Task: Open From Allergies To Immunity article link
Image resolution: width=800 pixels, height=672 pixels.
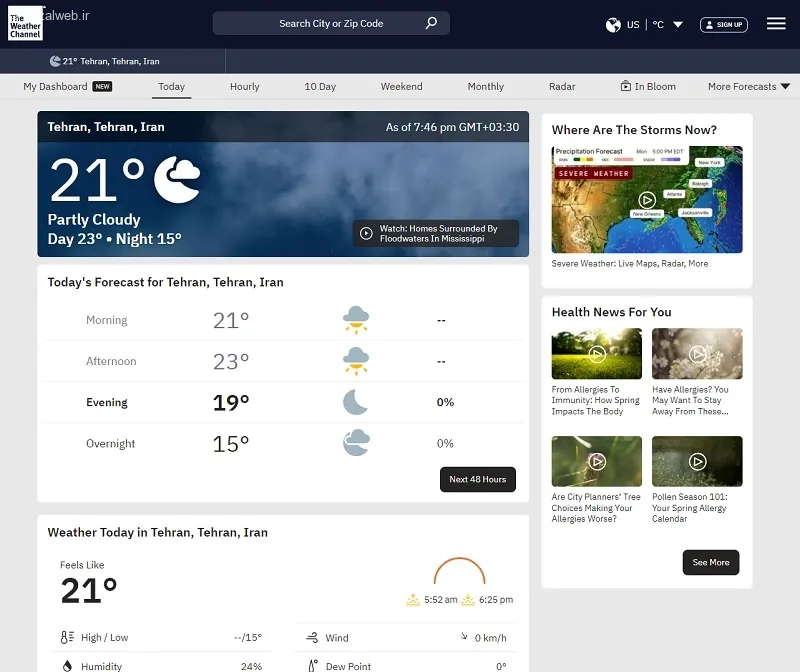Action: (595, 401)
